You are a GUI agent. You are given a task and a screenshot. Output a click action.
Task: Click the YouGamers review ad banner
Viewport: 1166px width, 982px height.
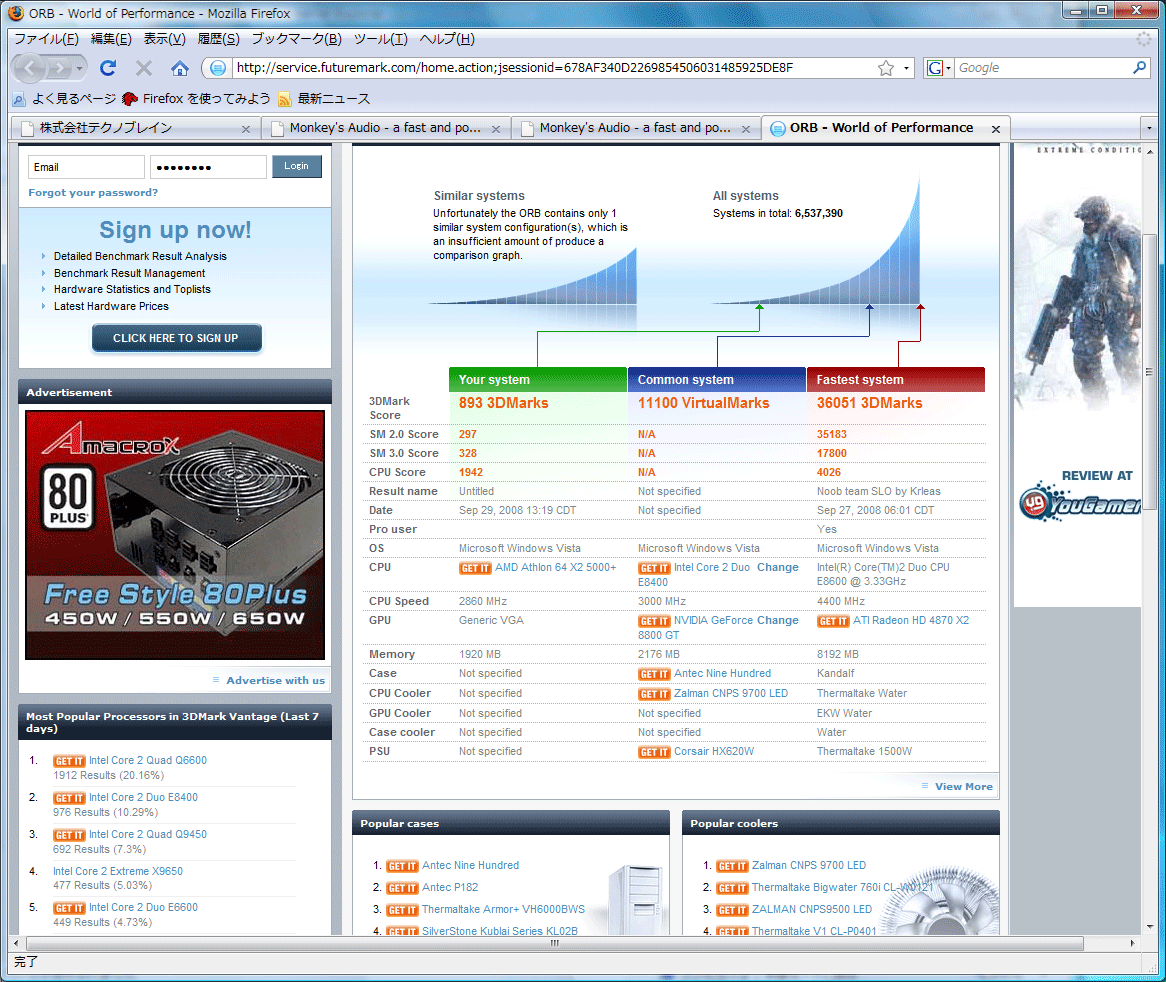tap(1078, 375)
